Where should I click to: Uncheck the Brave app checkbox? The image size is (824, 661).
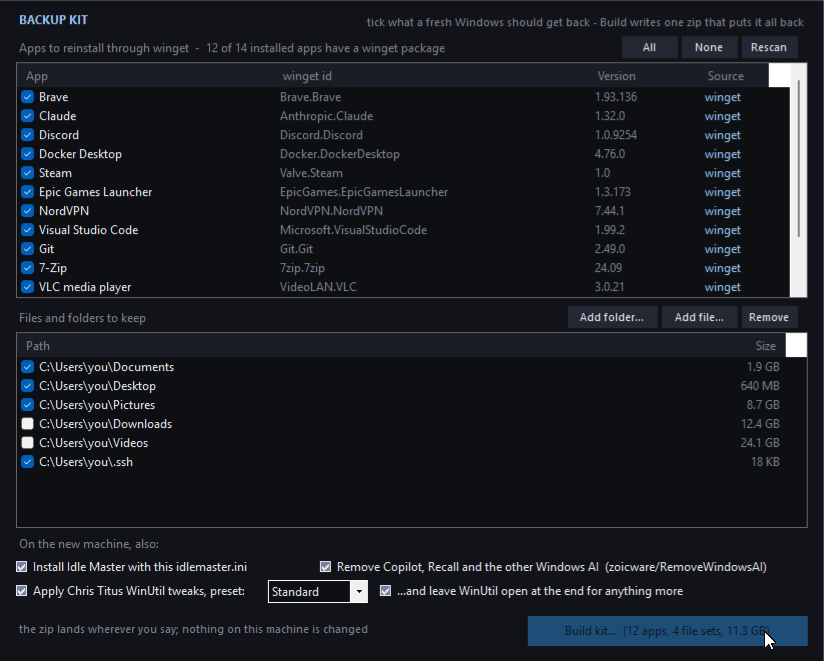pos(27,97)
